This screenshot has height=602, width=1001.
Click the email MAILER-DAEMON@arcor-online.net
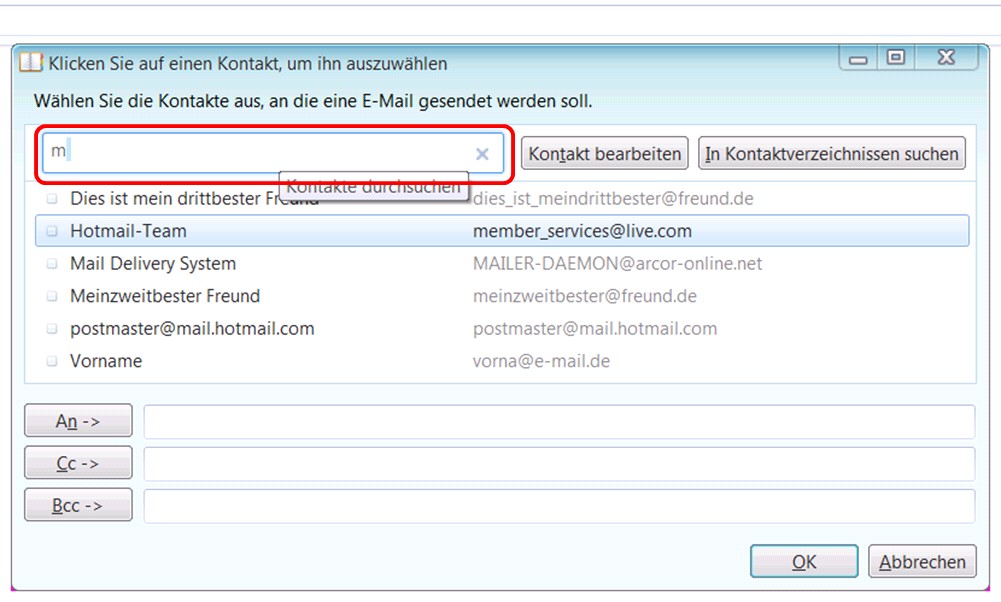point(617,264)
